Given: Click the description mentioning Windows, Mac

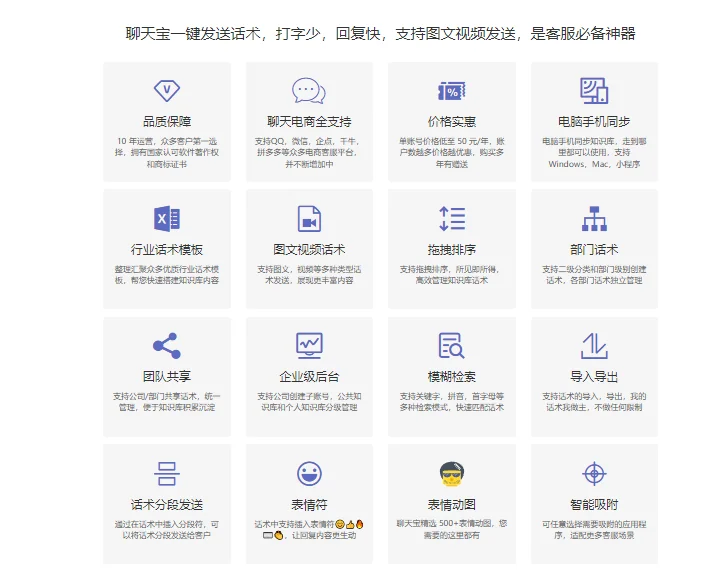Looking at the screenshot, I should coord(594,152).
